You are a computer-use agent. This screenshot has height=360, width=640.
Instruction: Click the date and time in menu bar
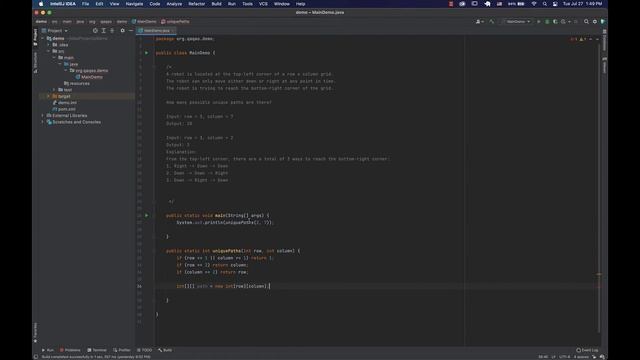[582, 4]
